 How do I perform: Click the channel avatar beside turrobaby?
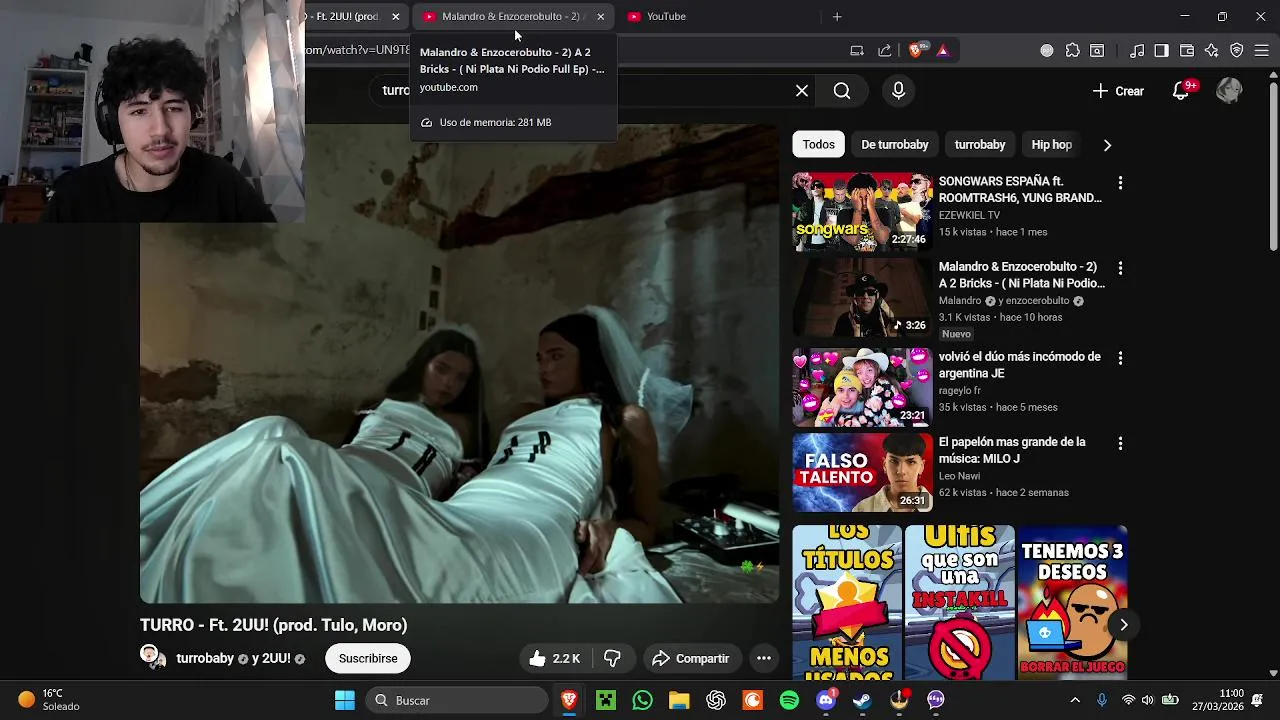pyautogui.click(x=152, y=657)
